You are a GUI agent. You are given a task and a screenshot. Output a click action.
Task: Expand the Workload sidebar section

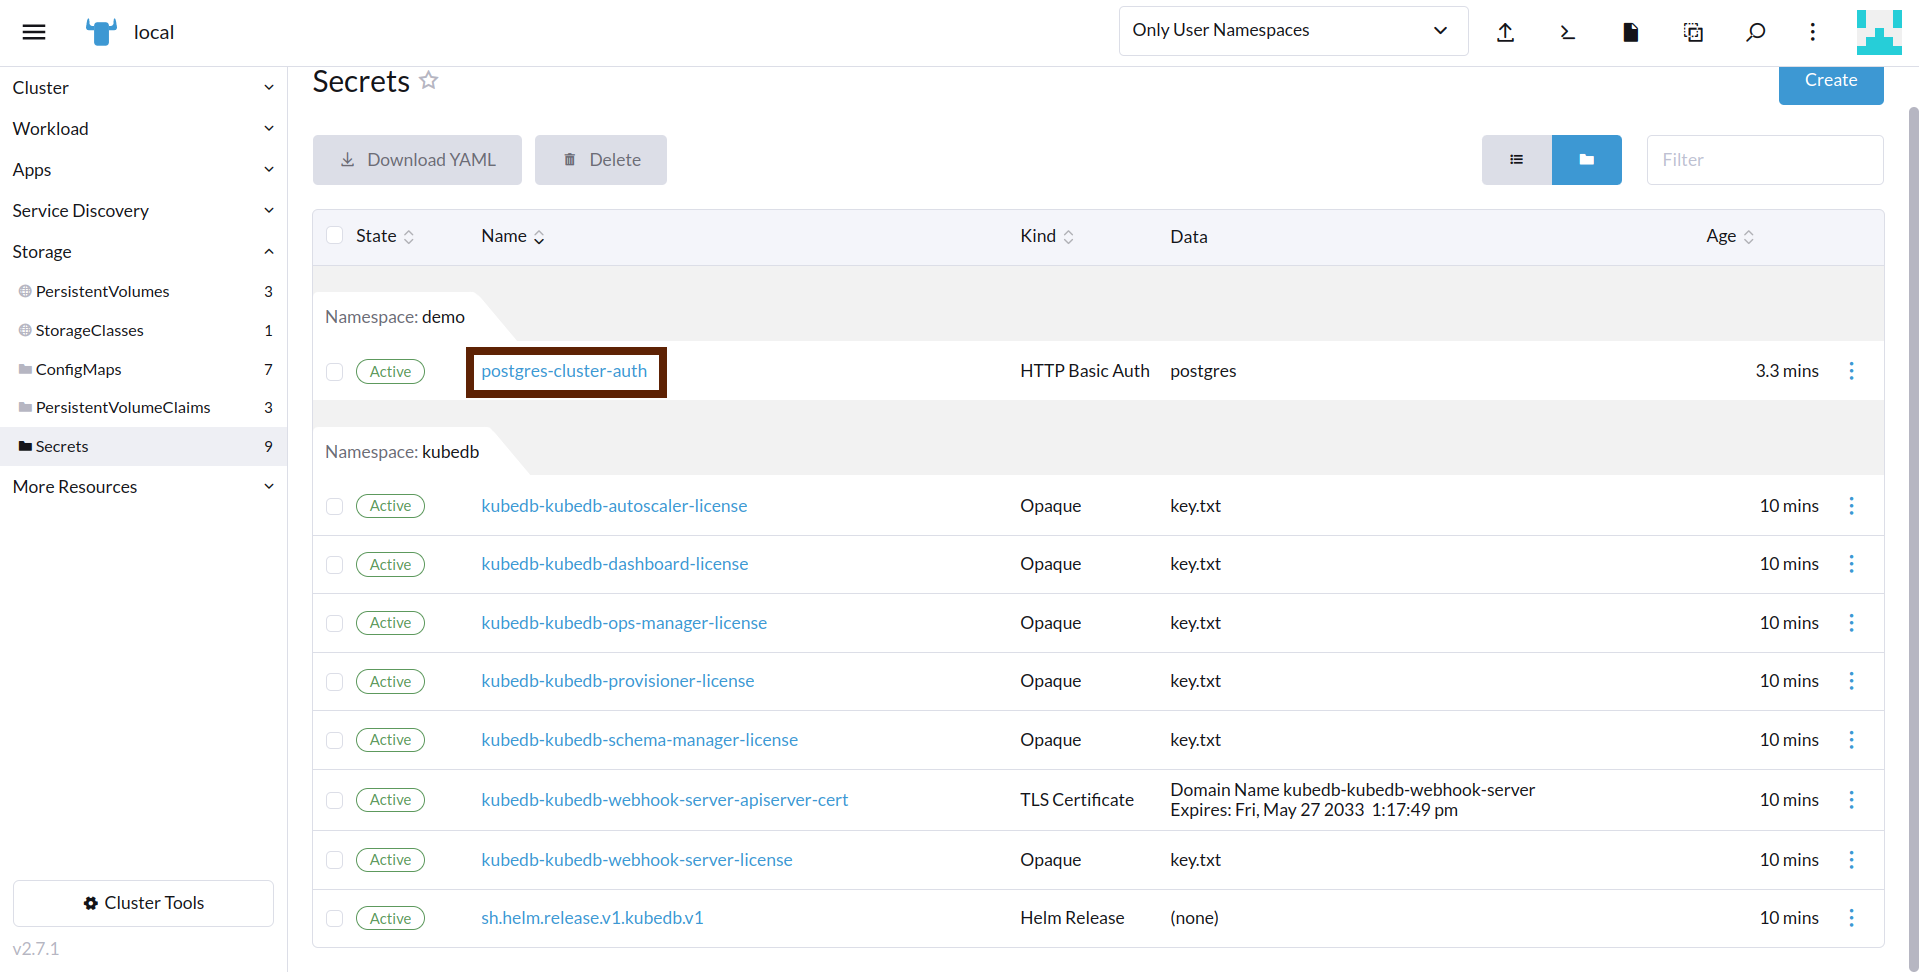coord(143,129)
